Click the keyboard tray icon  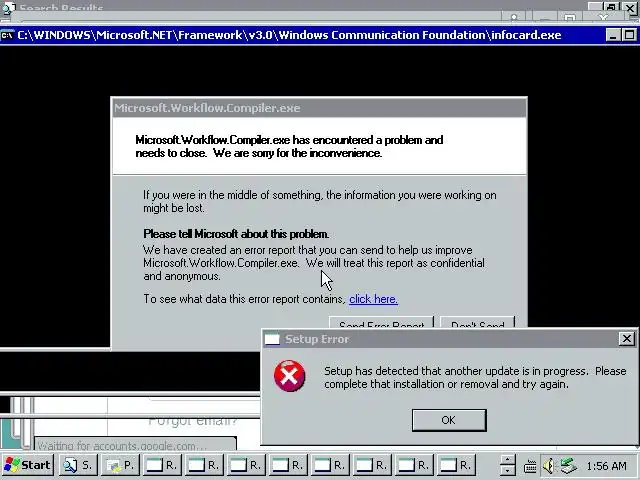pos(530,466)
